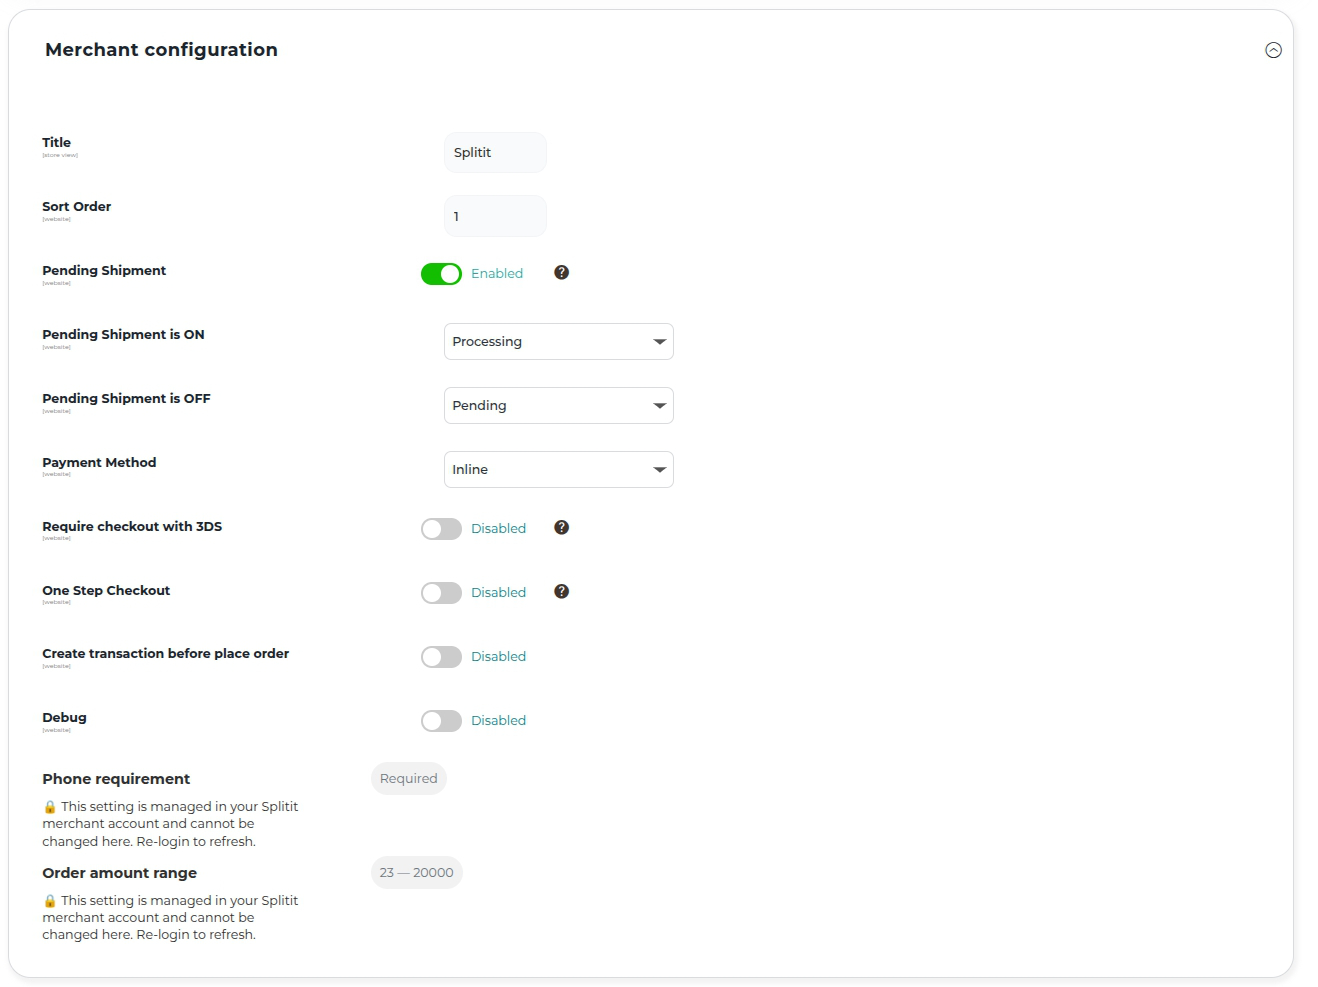Click the Merchant configuration heading
The height and width of the screenshot is (987, 1318).
tap(161, 50)
